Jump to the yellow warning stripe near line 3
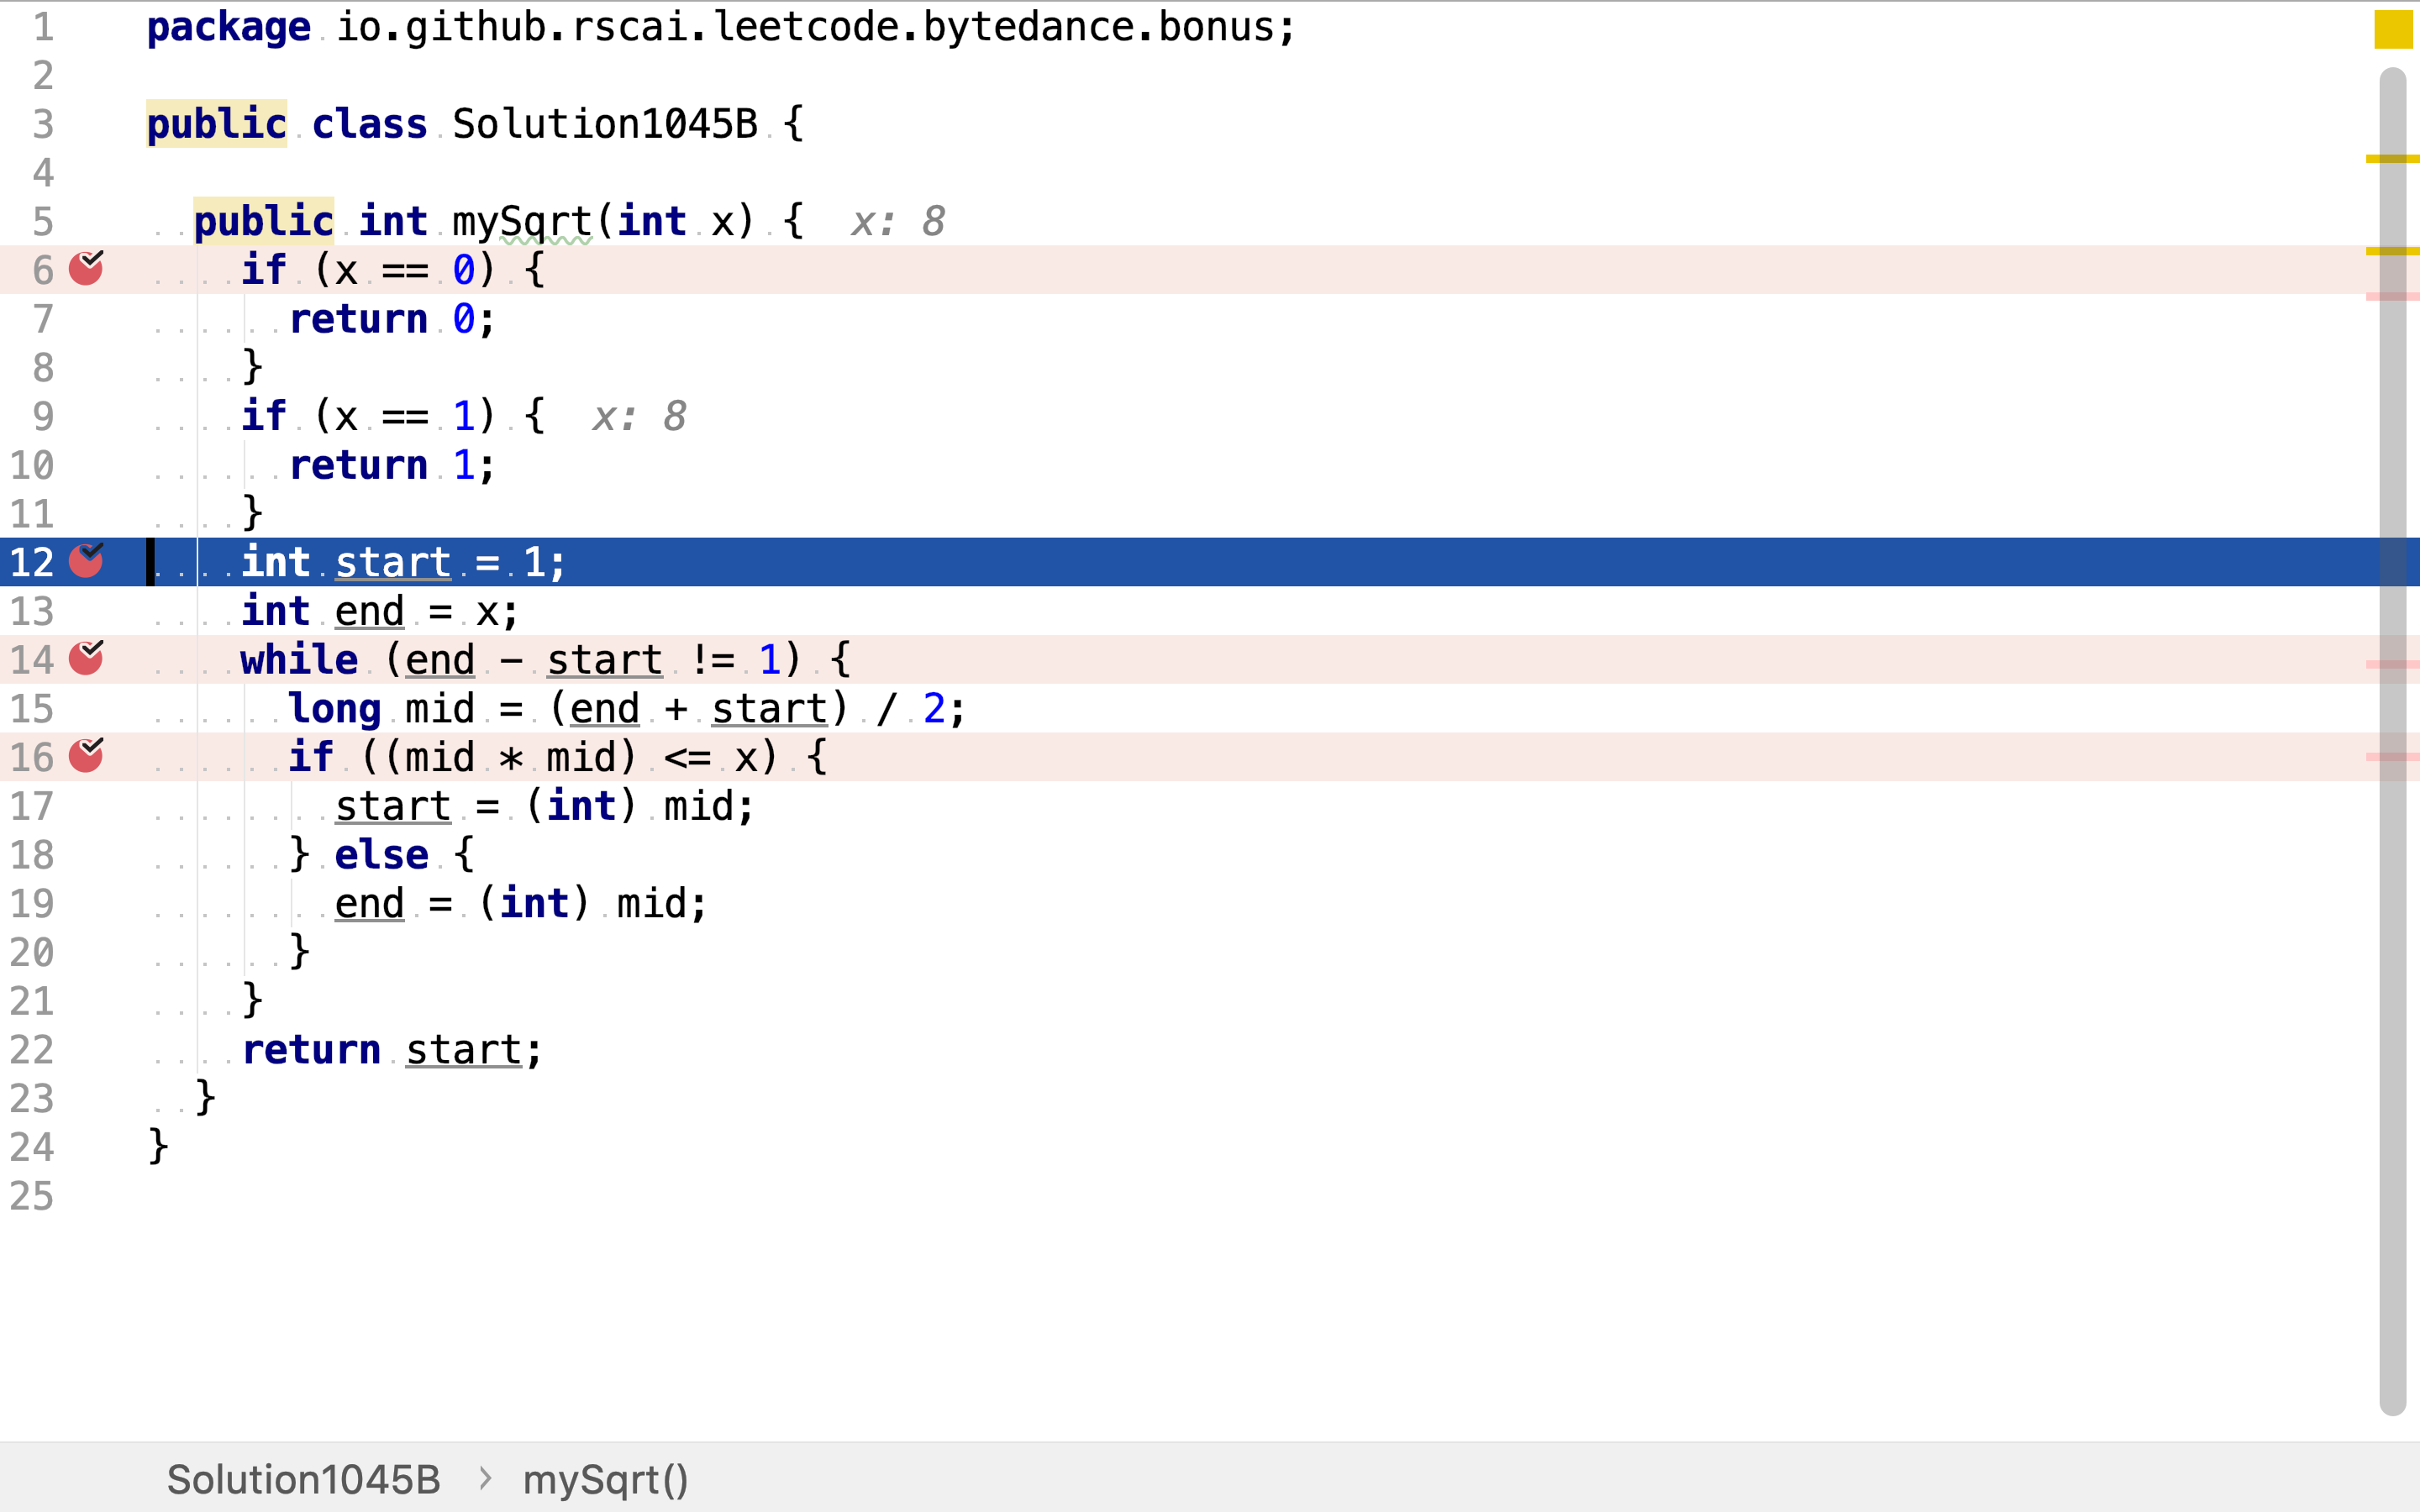Image resolution: width=2420 pixels, height=1512 pixels. (2392, 159)
